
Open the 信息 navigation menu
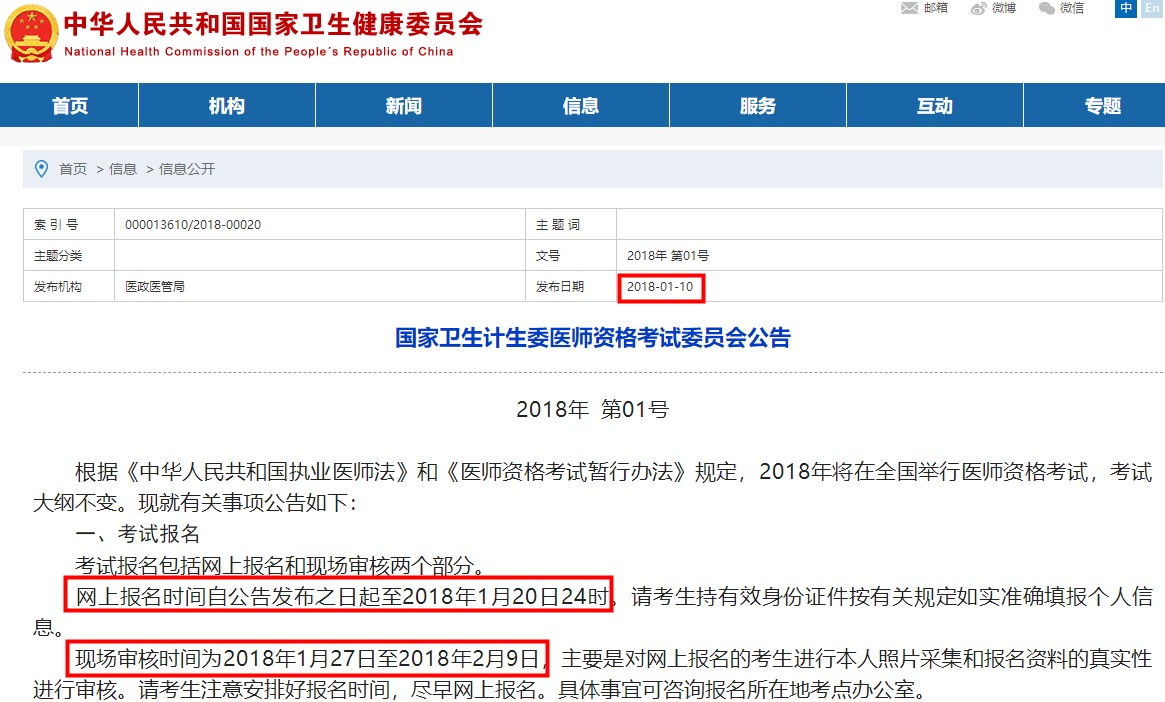(581, 106)
